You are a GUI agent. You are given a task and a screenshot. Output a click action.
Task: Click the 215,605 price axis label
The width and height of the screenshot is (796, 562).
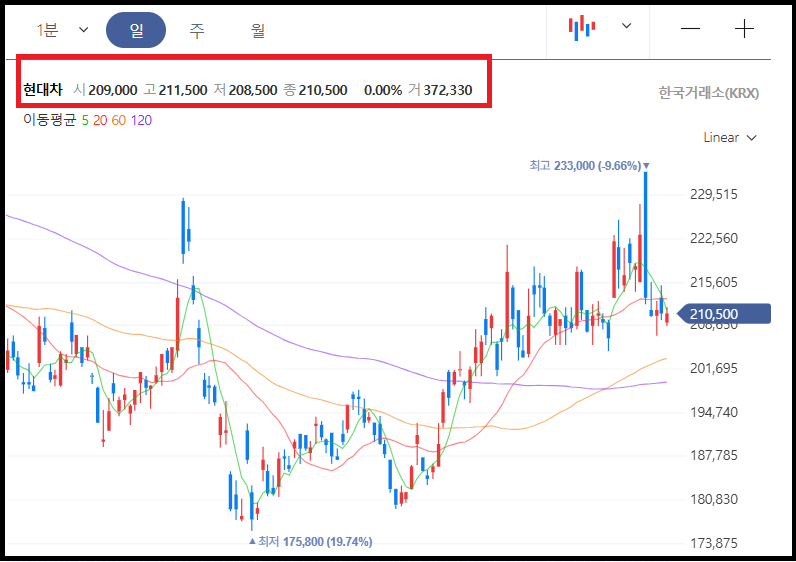pyautogui.click(x=714, y=282)
